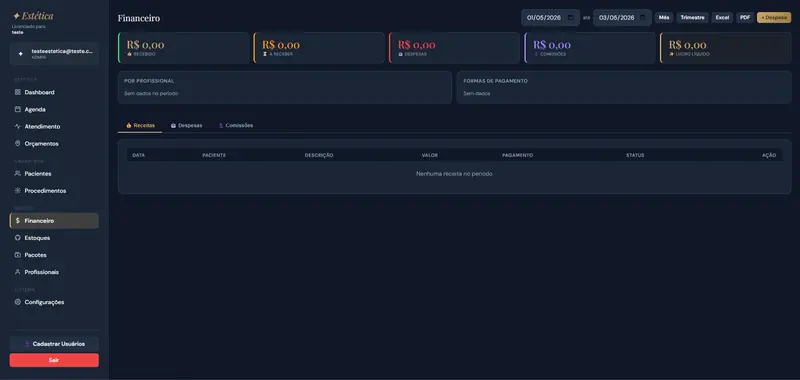Click the Trimestre period button
This screenshot has width=800, height=380.
click(692, 17)
